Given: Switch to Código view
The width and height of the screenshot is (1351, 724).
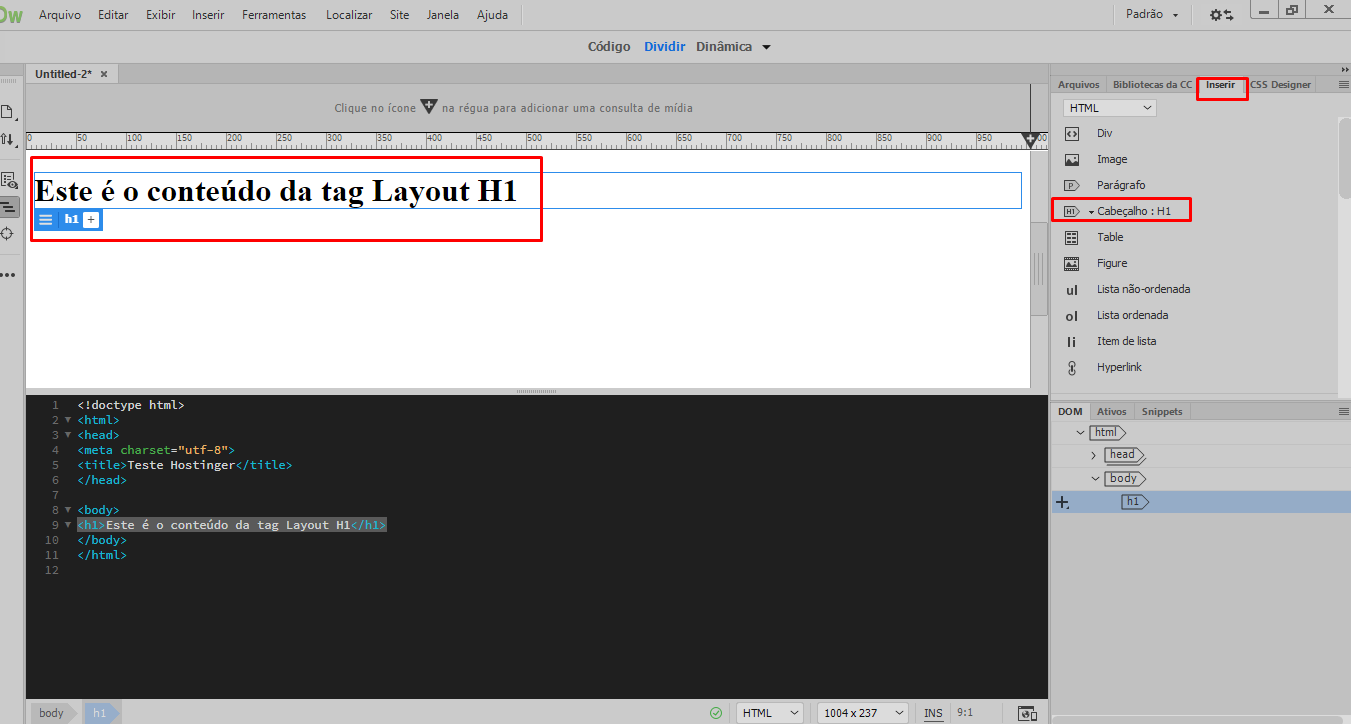Looking at the screenshot, I should pos(609,47).
